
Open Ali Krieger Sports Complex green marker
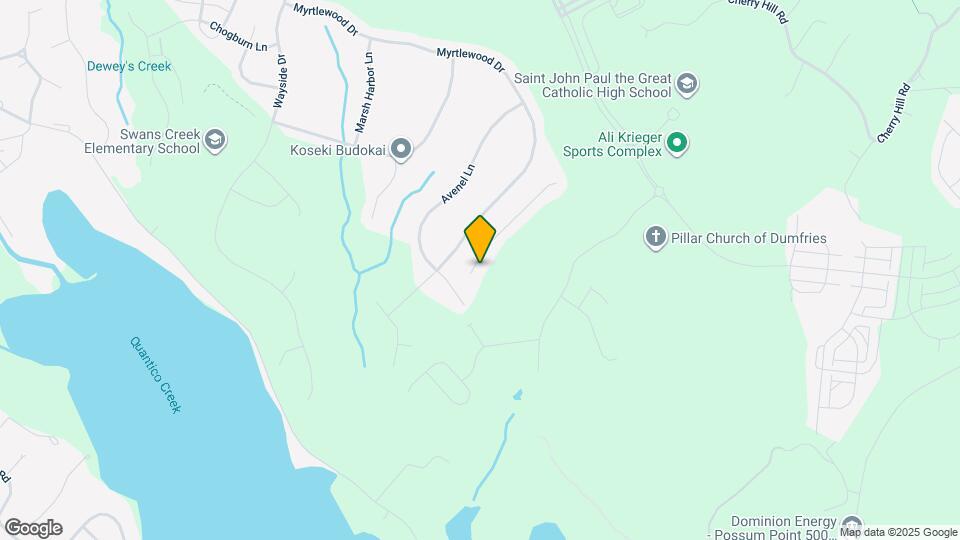[677, 144]
